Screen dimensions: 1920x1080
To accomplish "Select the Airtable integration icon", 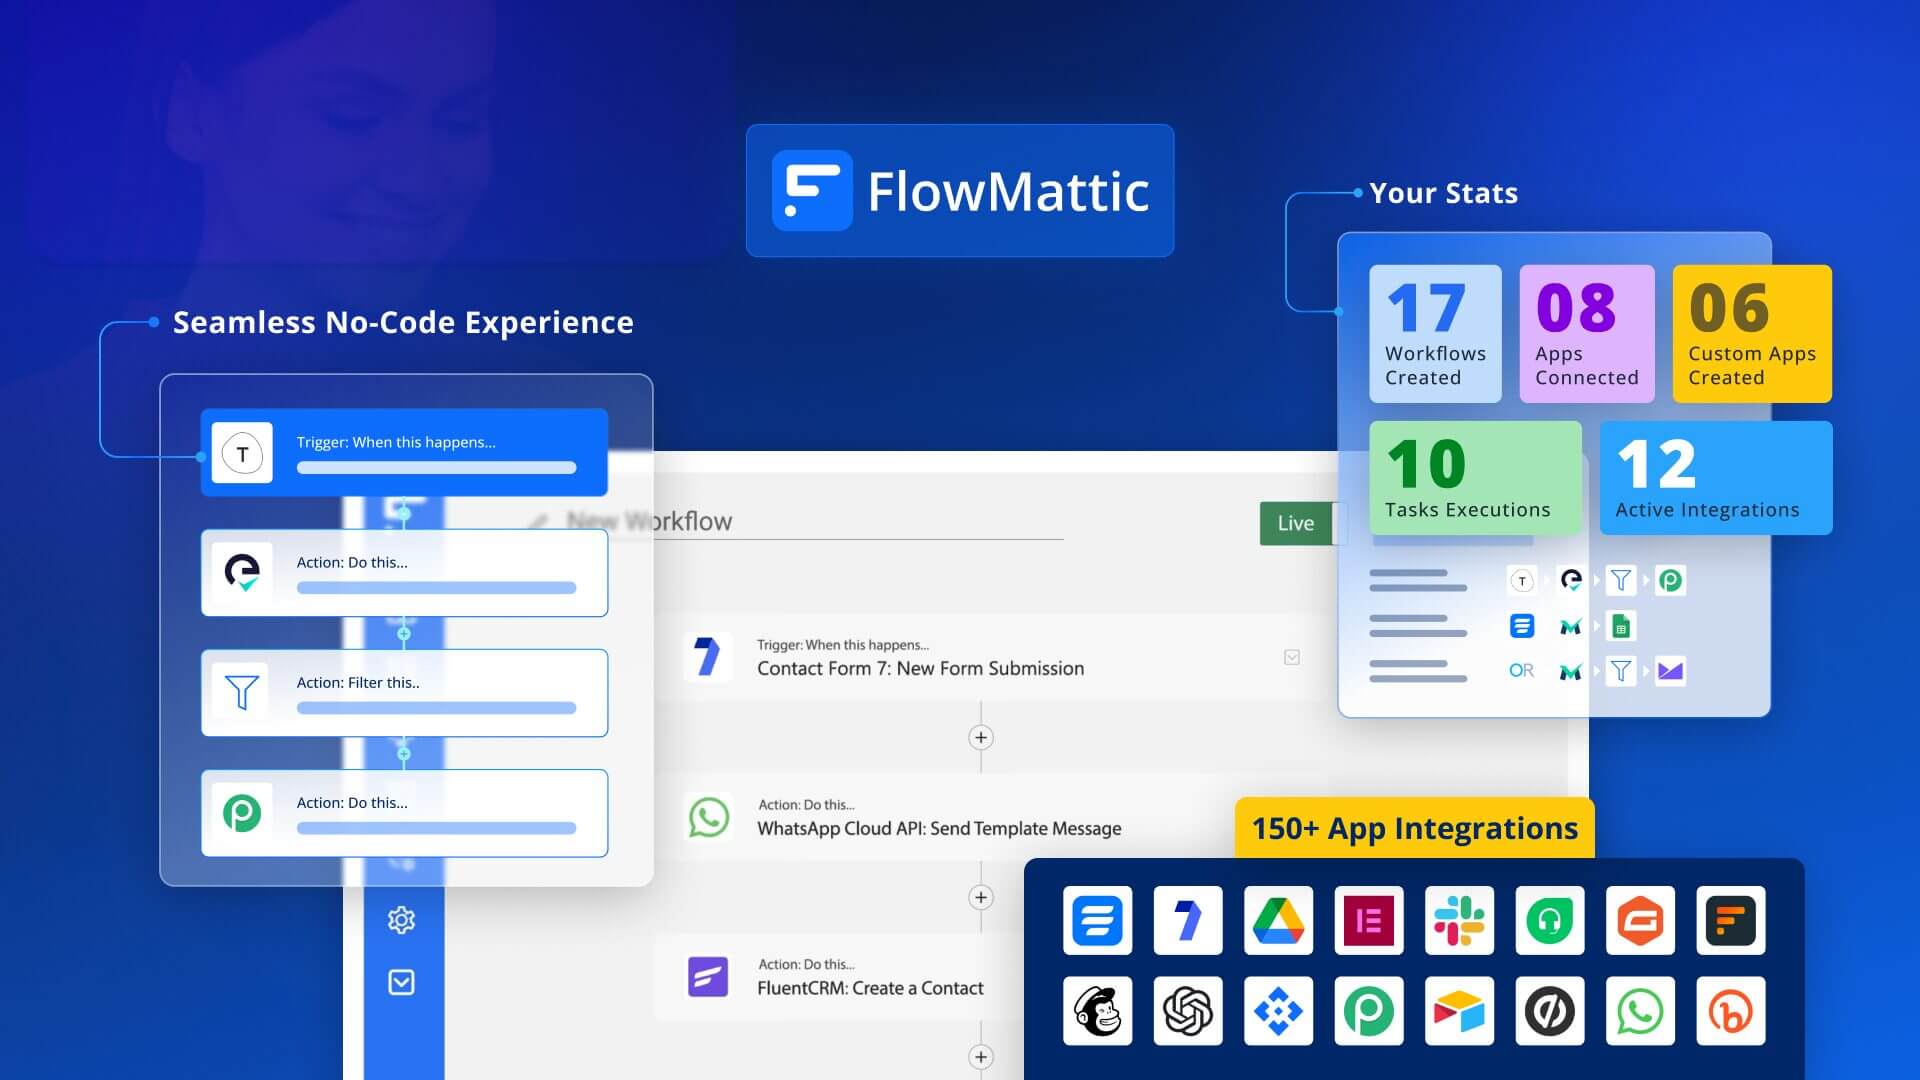I will [1460, 1011].
